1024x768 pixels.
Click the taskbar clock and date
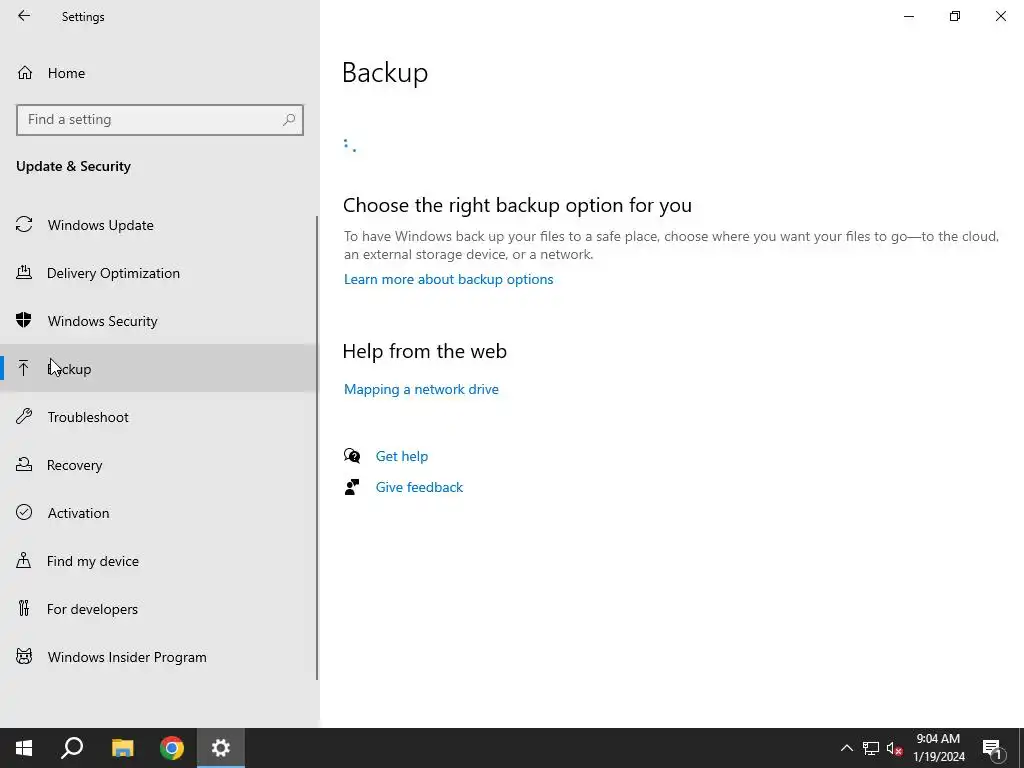(938, 748)
